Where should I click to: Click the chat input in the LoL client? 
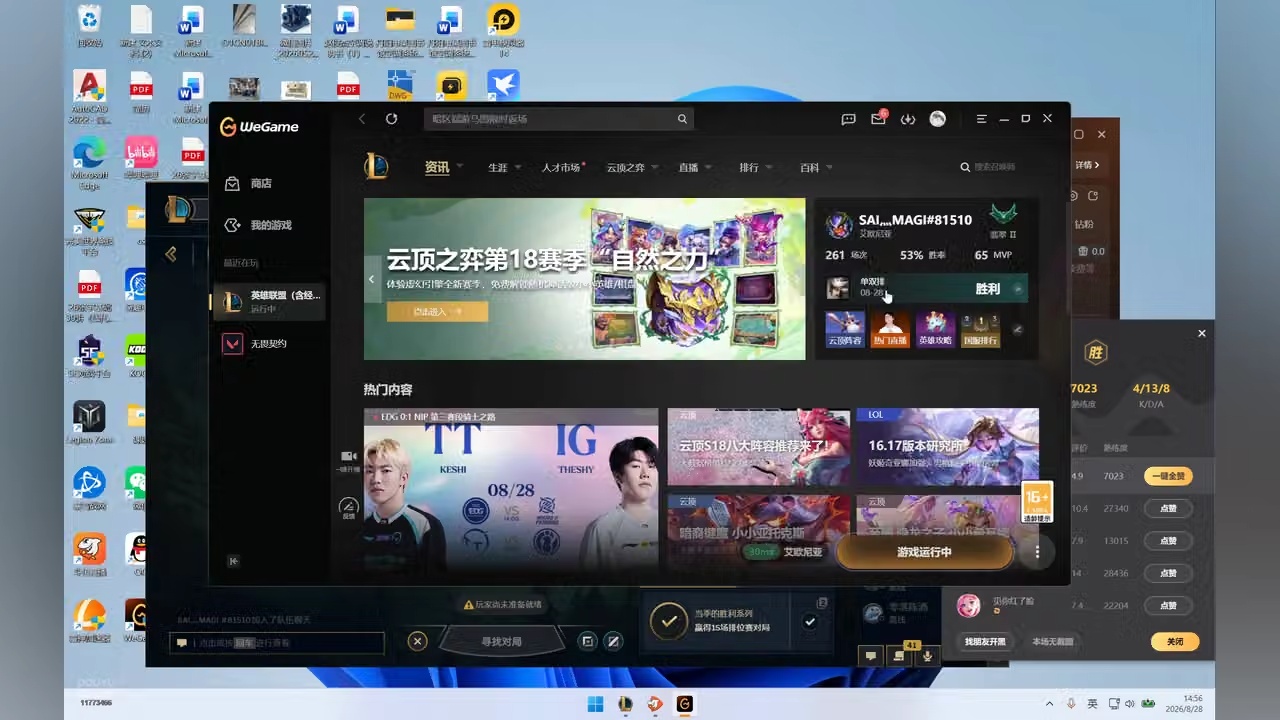(277, 643)
